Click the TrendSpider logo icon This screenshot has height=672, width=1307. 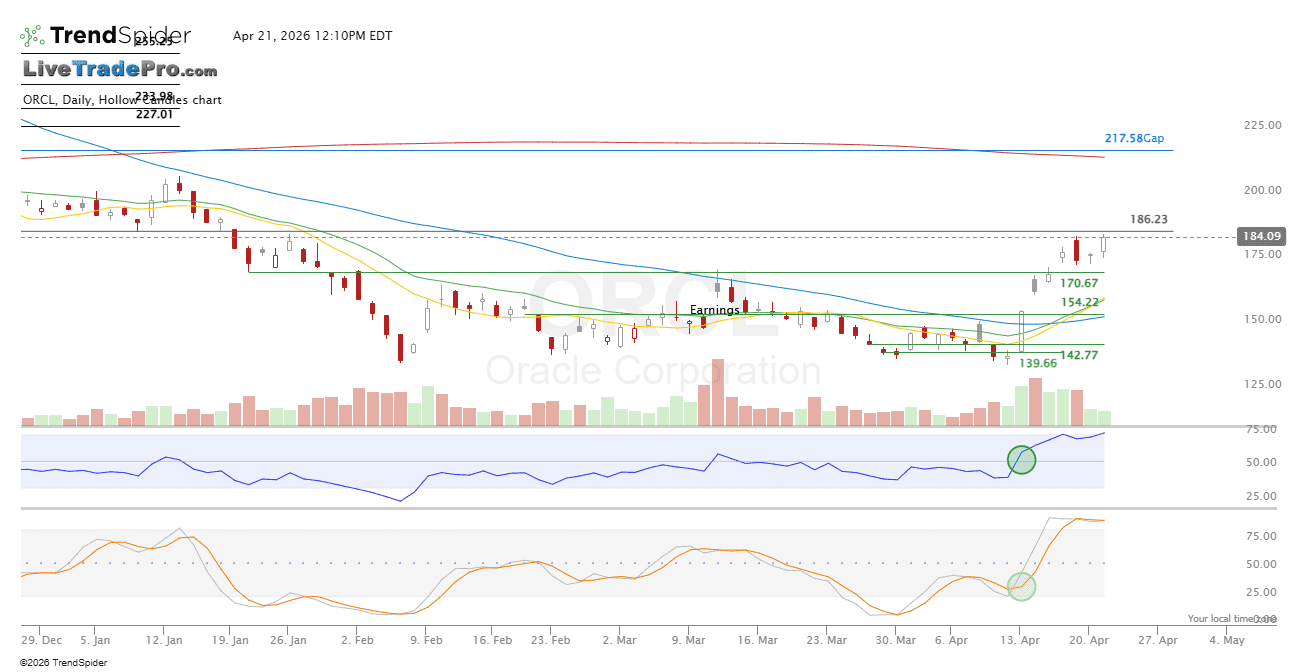pos(32,36)
